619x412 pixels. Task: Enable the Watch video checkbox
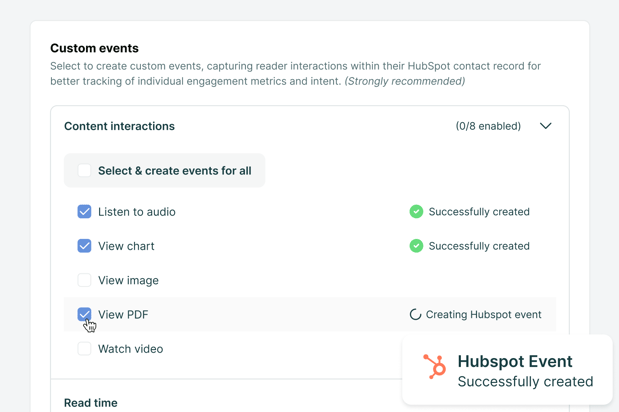click(x=84, y=349)
